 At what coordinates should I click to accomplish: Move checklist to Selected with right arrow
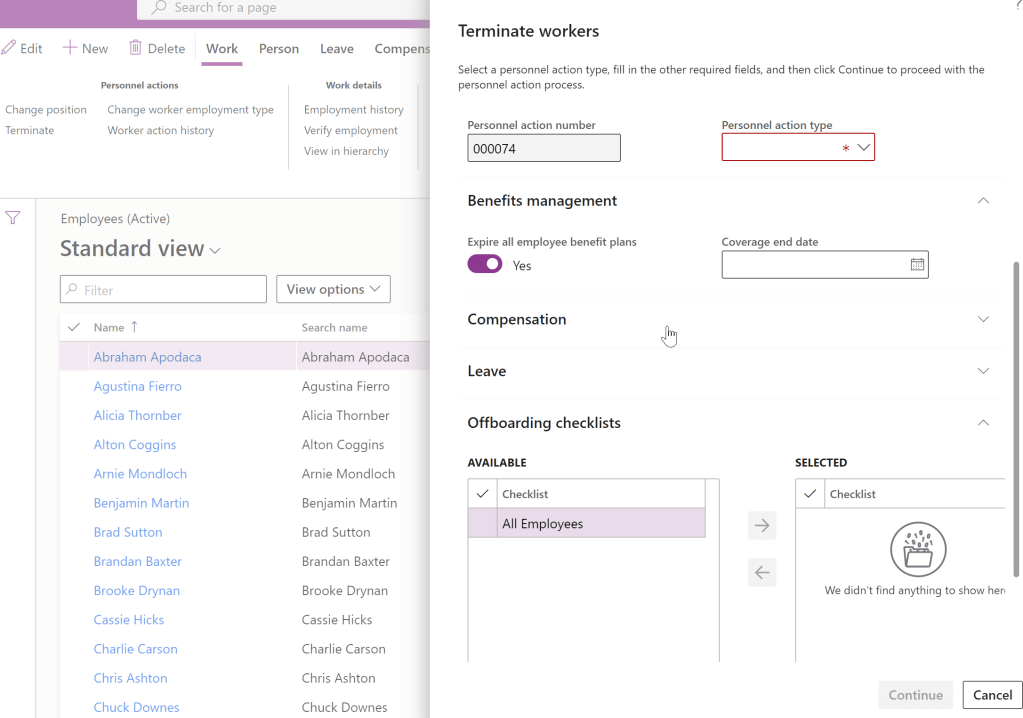(x=762, y=526)
